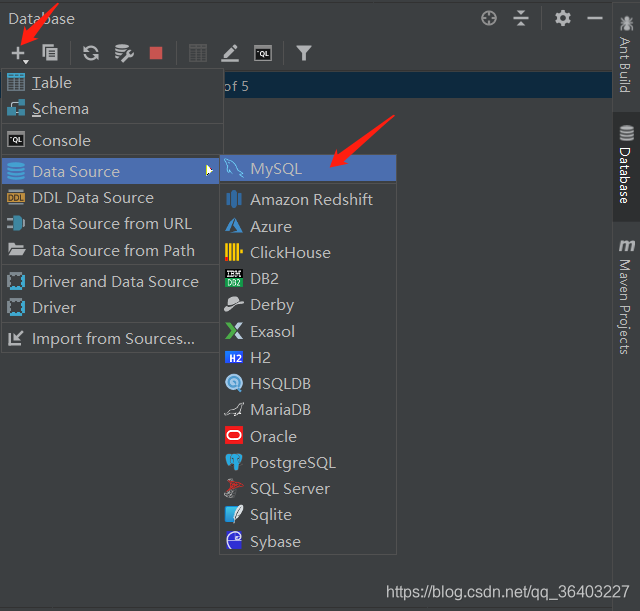
Task: Refresh the database with the sync icon
Action: click(x=91, y=53)
